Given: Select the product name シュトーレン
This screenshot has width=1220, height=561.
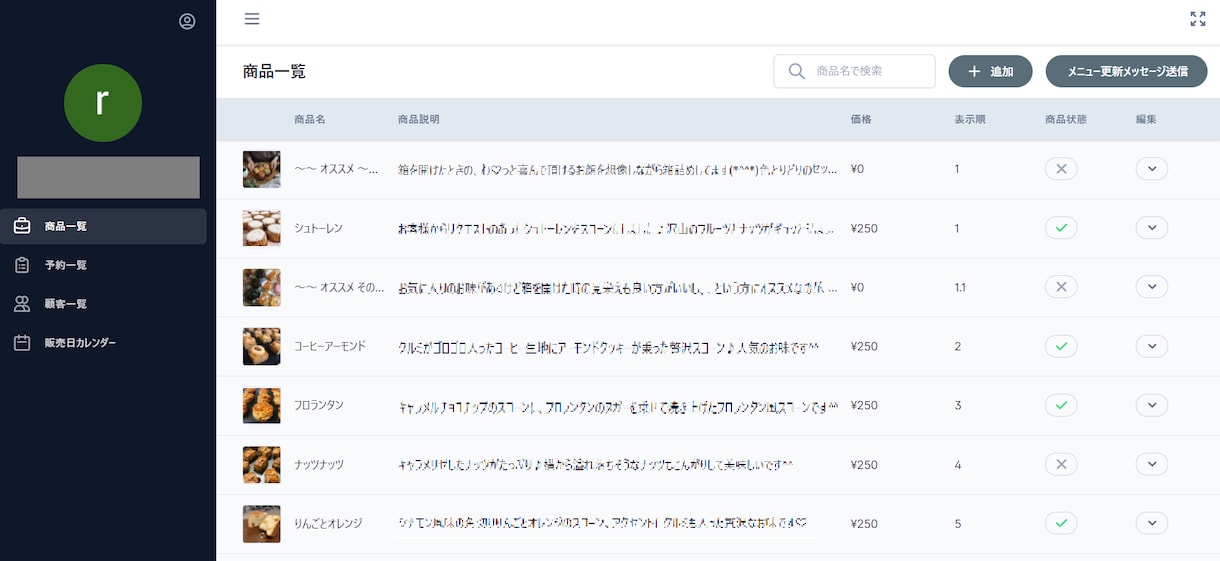Looking at the screenshot, I should tap(319, 228).
